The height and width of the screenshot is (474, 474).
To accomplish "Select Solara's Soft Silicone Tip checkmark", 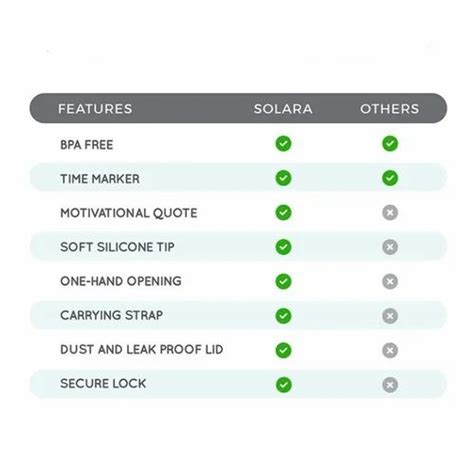I will coord(283,247).
